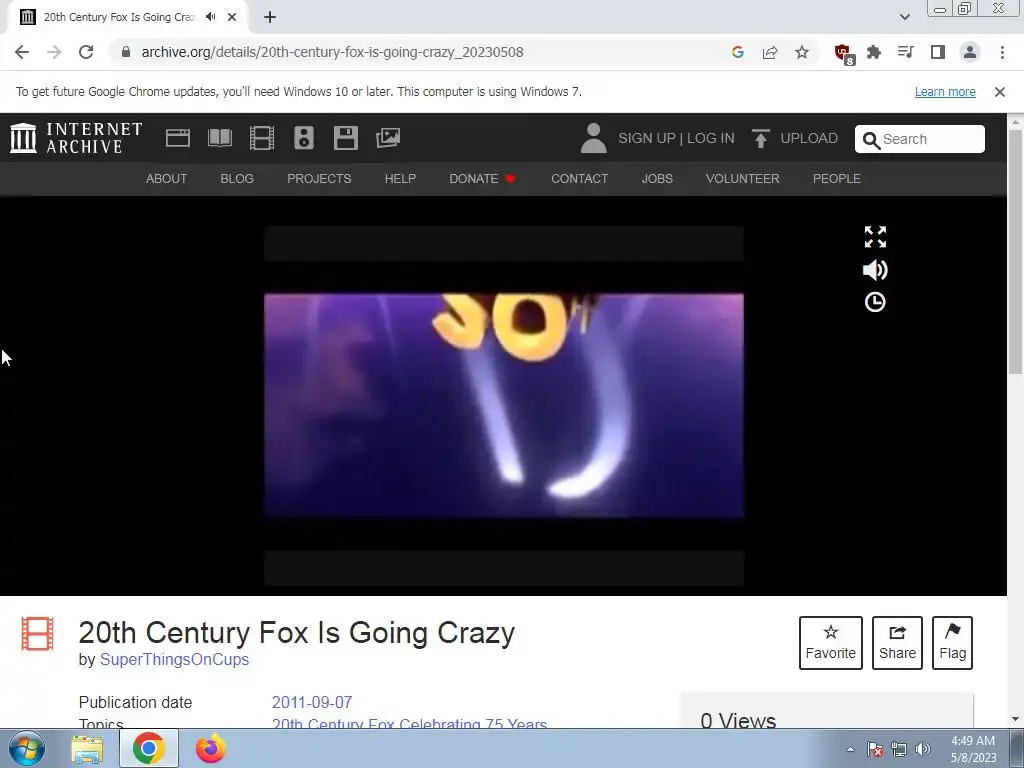Open the Audio speaker icon
Viewport: 1024px width, 768px height.
(x=304, y=138)
